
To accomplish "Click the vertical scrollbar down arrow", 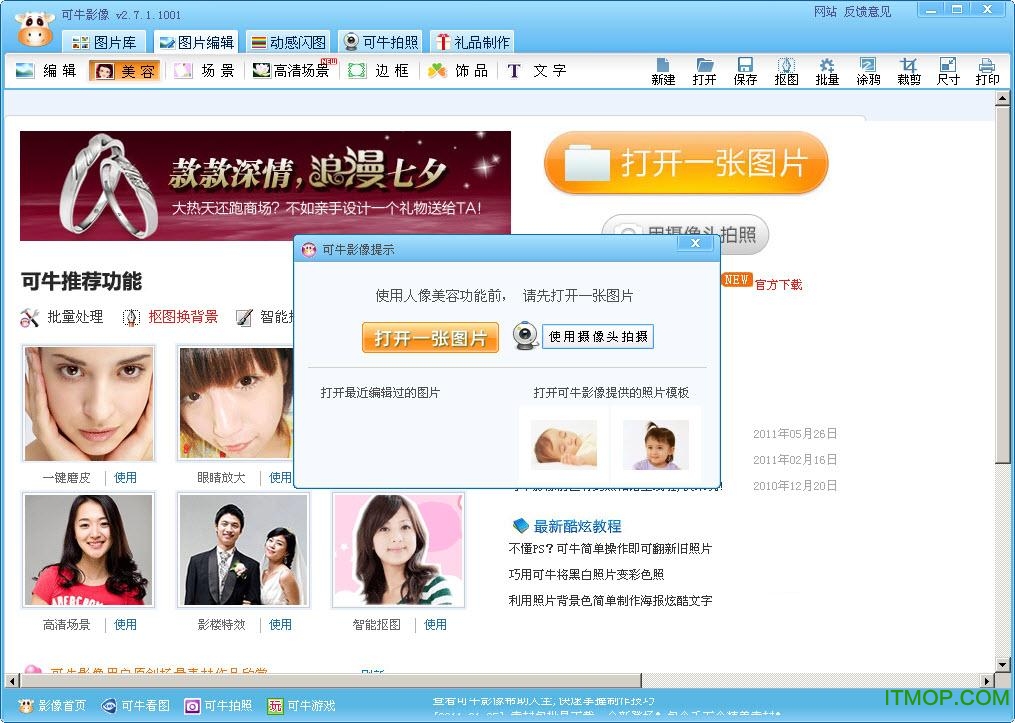I will point(1002,665).
